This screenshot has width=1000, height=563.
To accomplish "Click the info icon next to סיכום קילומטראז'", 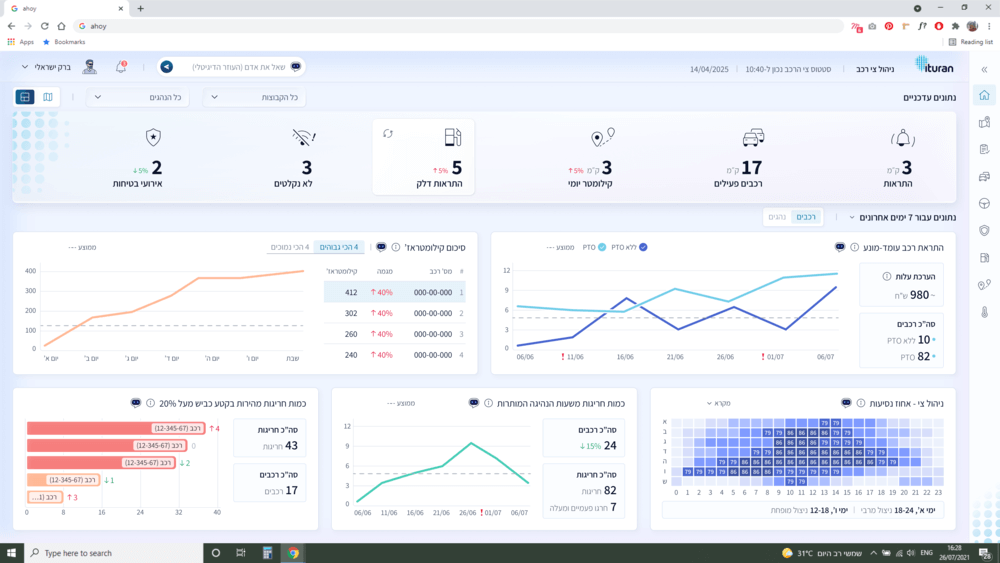I will click(x=396, y=247).
